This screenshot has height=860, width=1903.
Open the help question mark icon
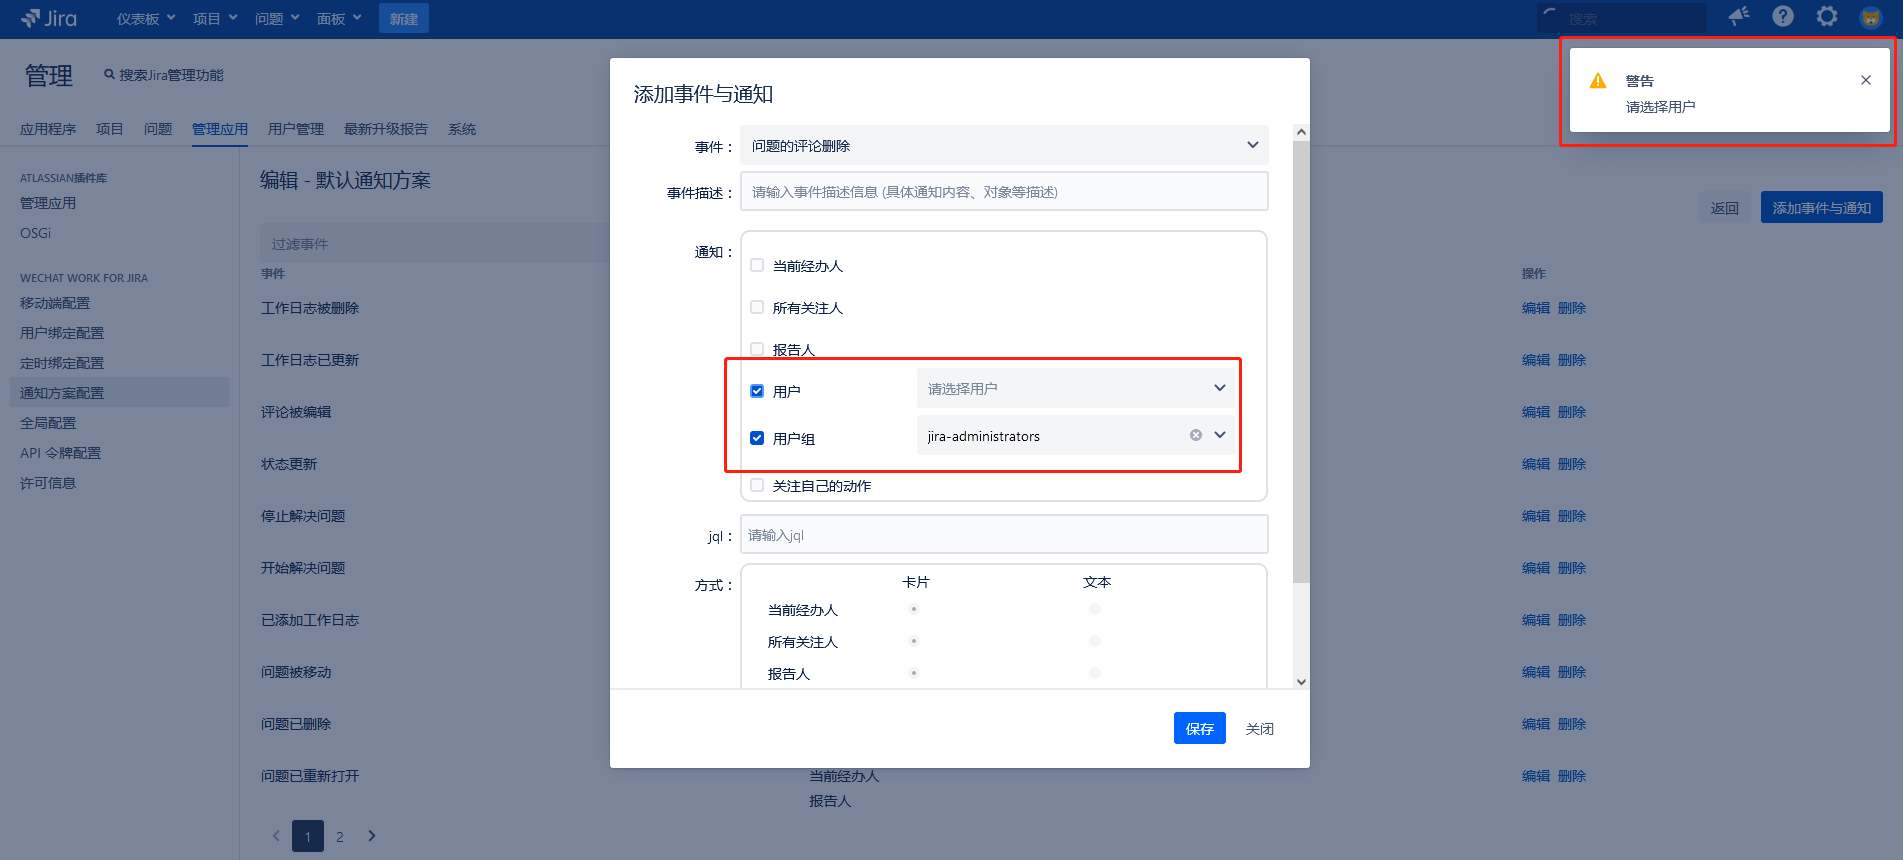1783,16
